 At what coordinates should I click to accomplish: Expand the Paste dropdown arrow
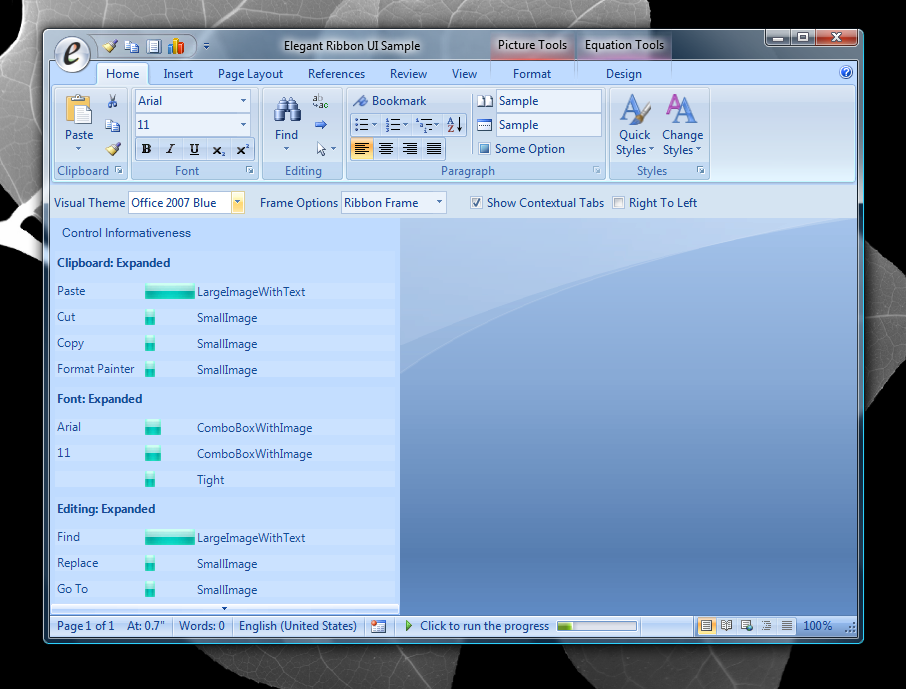[x=79, y=149]
